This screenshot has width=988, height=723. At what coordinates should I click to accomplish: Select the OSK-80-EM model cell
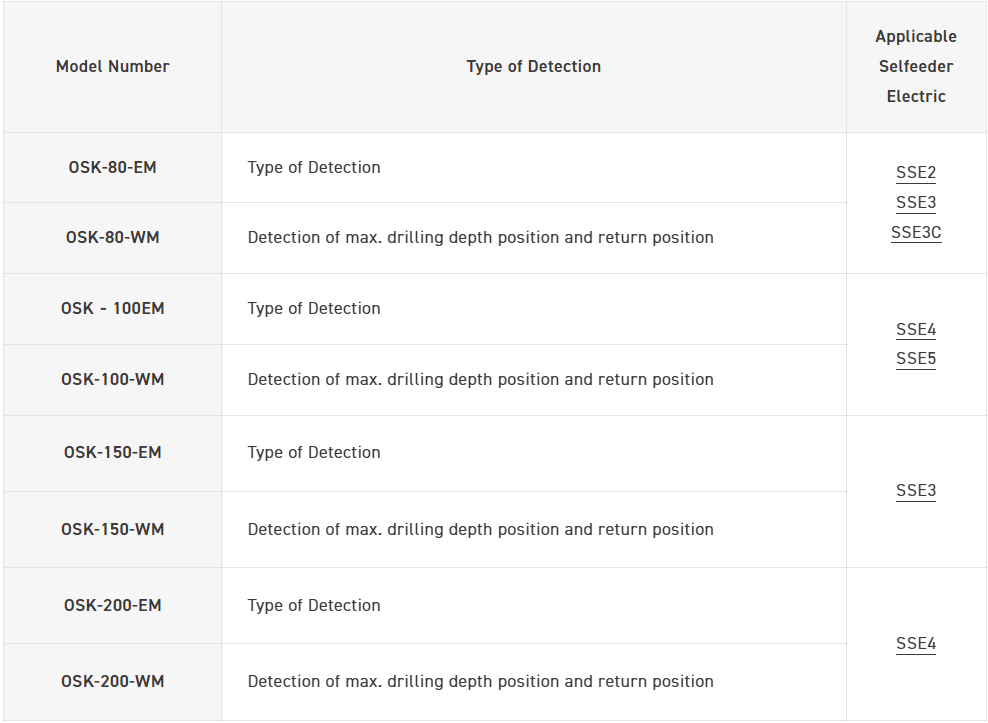point(112,168)
